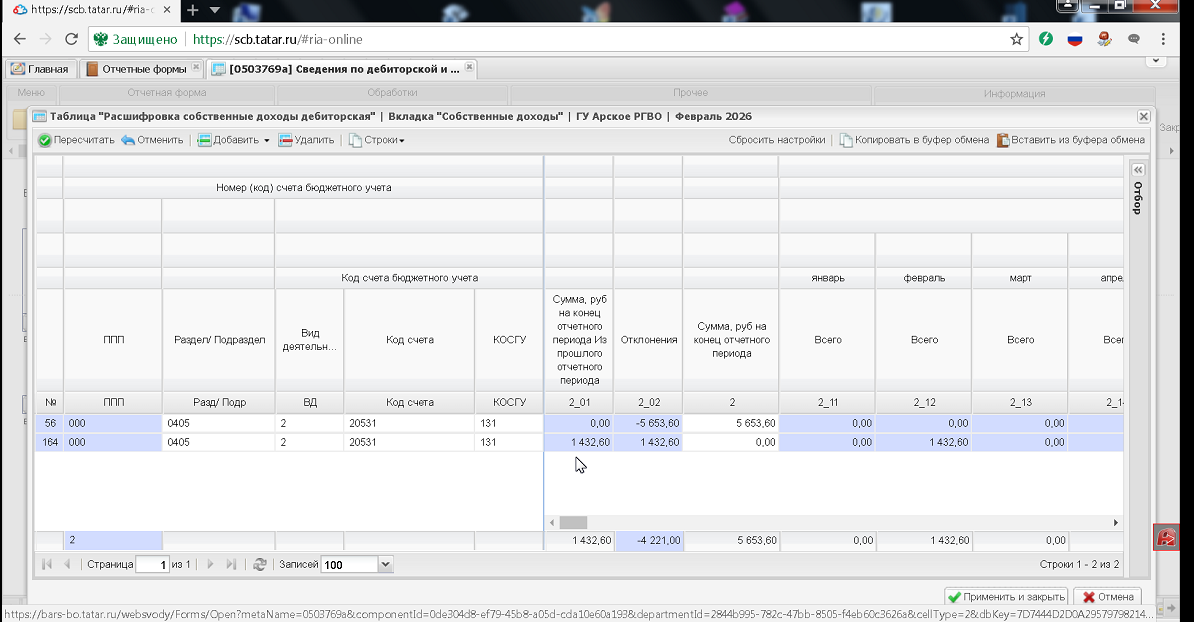Switch to the Главная tab

click(x=40, y=69)
